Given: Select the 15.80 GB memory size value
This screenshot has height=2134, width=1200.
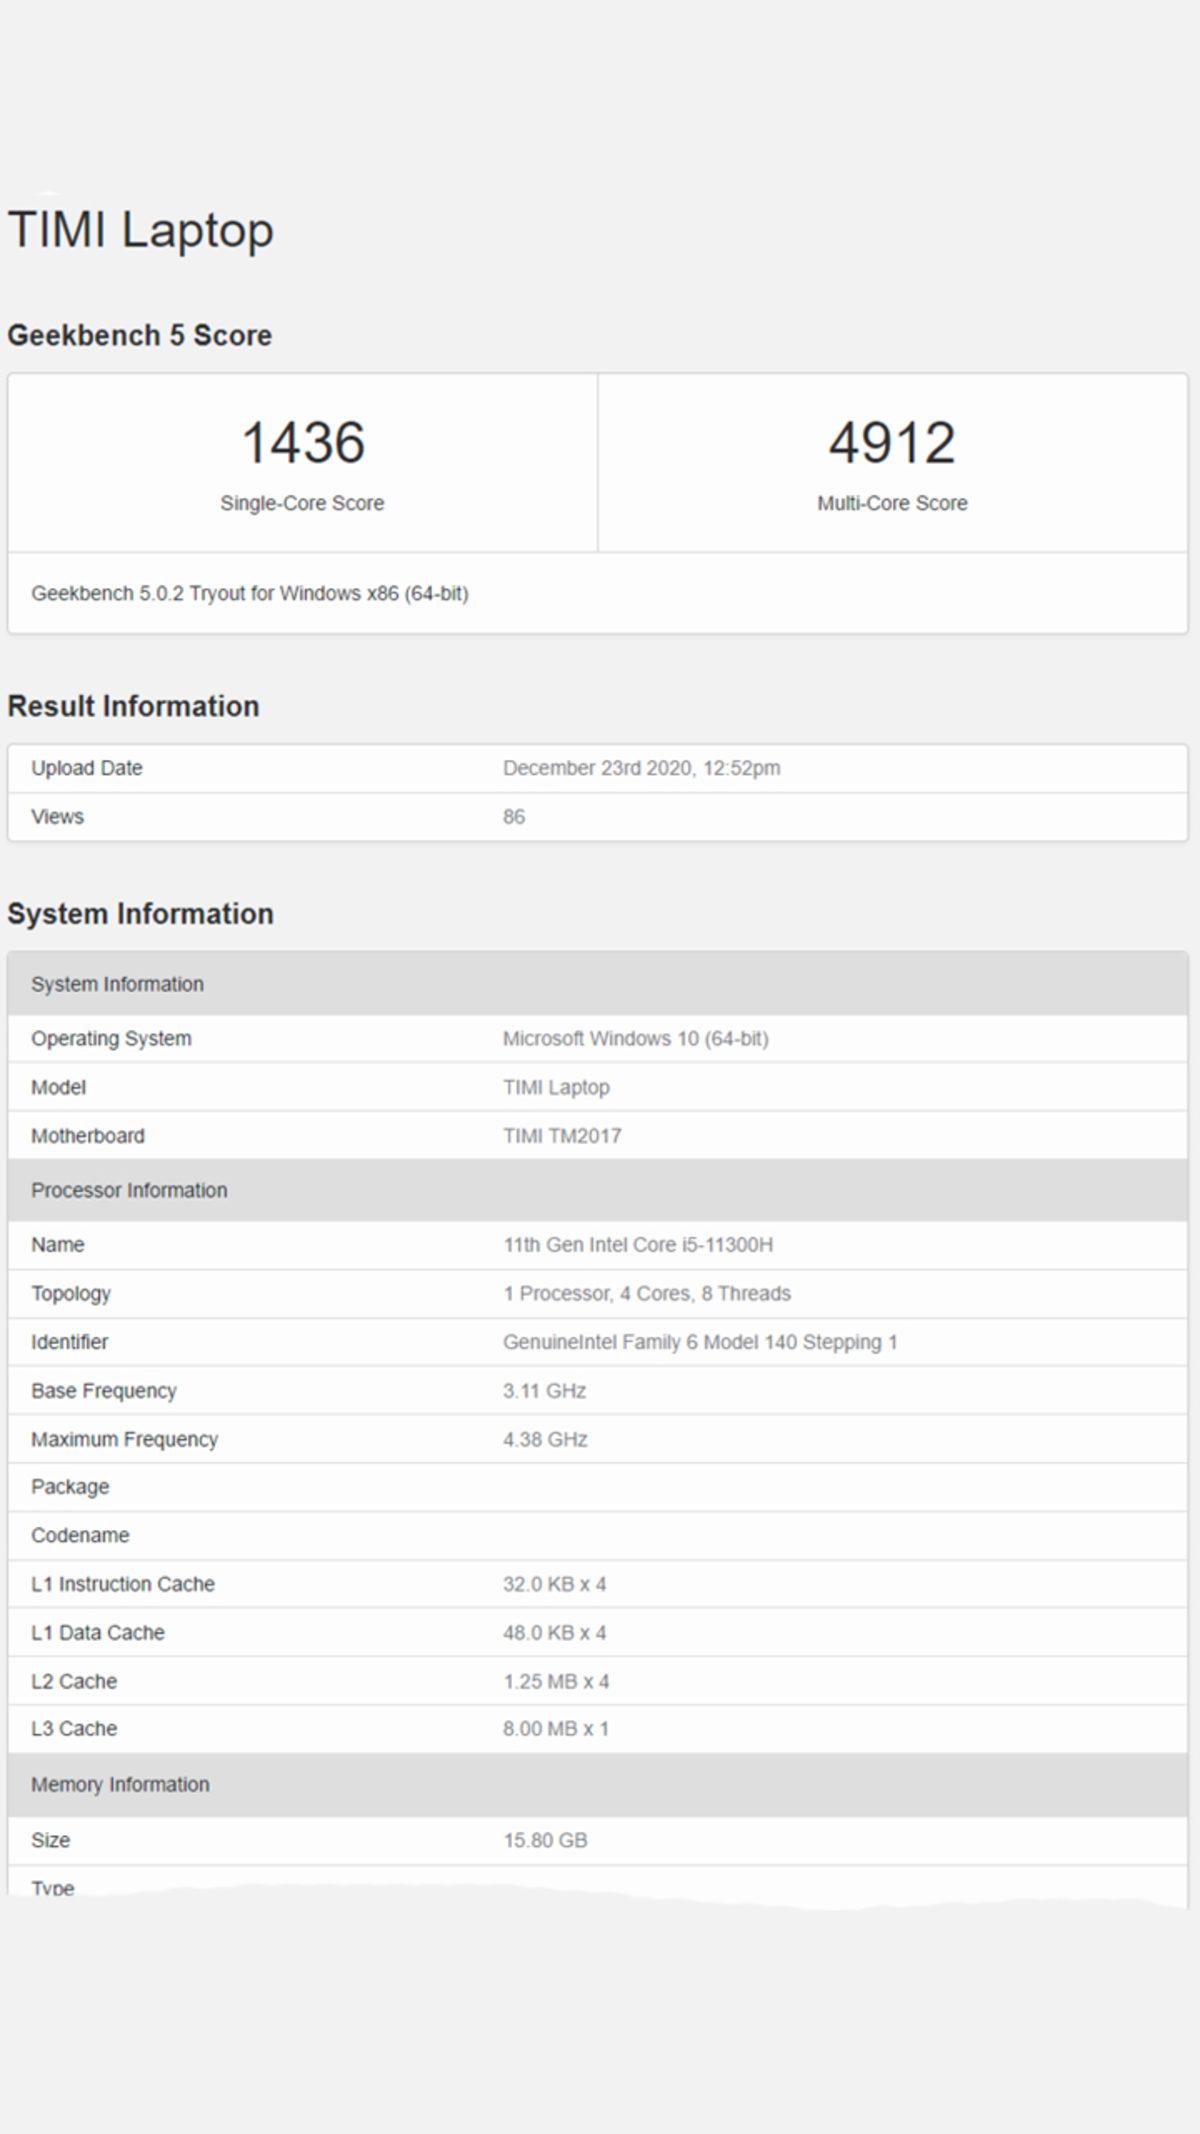Looking at the screenshot, I should point(545,1840).
